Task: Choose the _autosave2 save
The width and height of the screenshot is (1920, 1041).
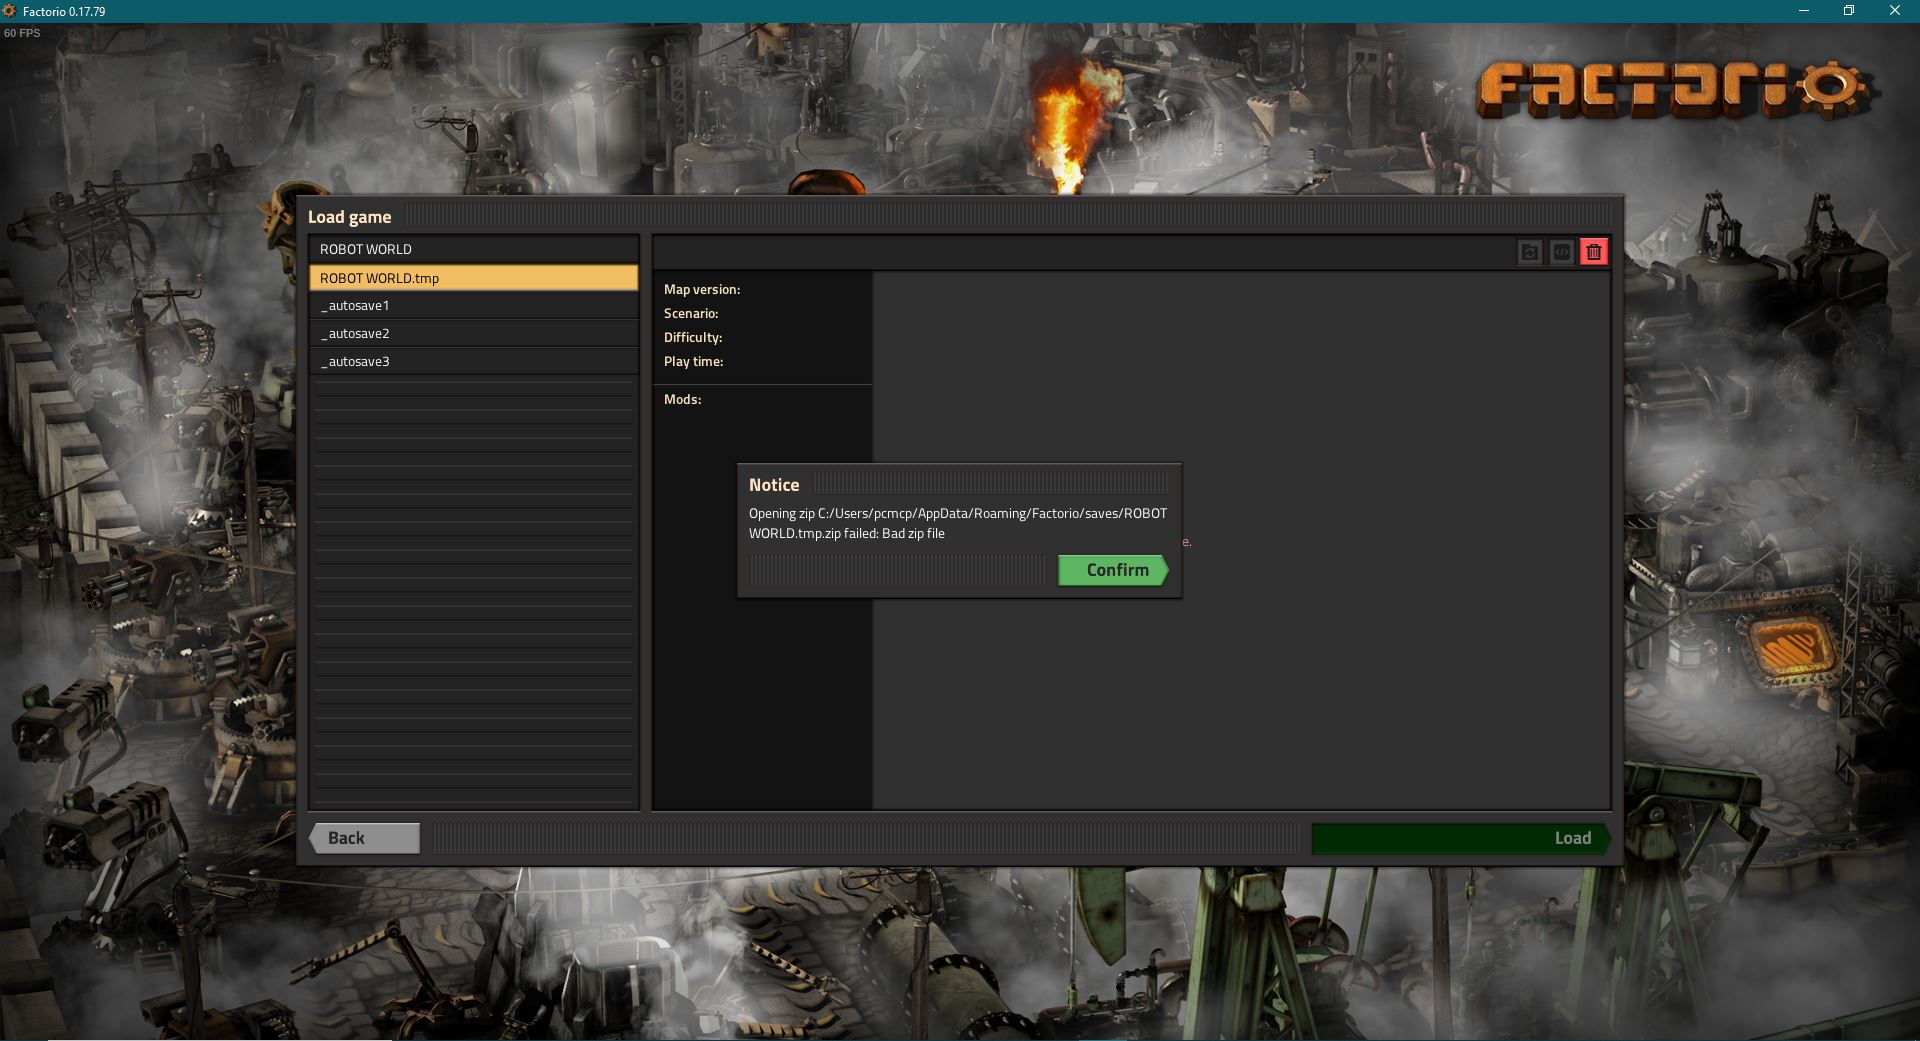Action: 474,333
